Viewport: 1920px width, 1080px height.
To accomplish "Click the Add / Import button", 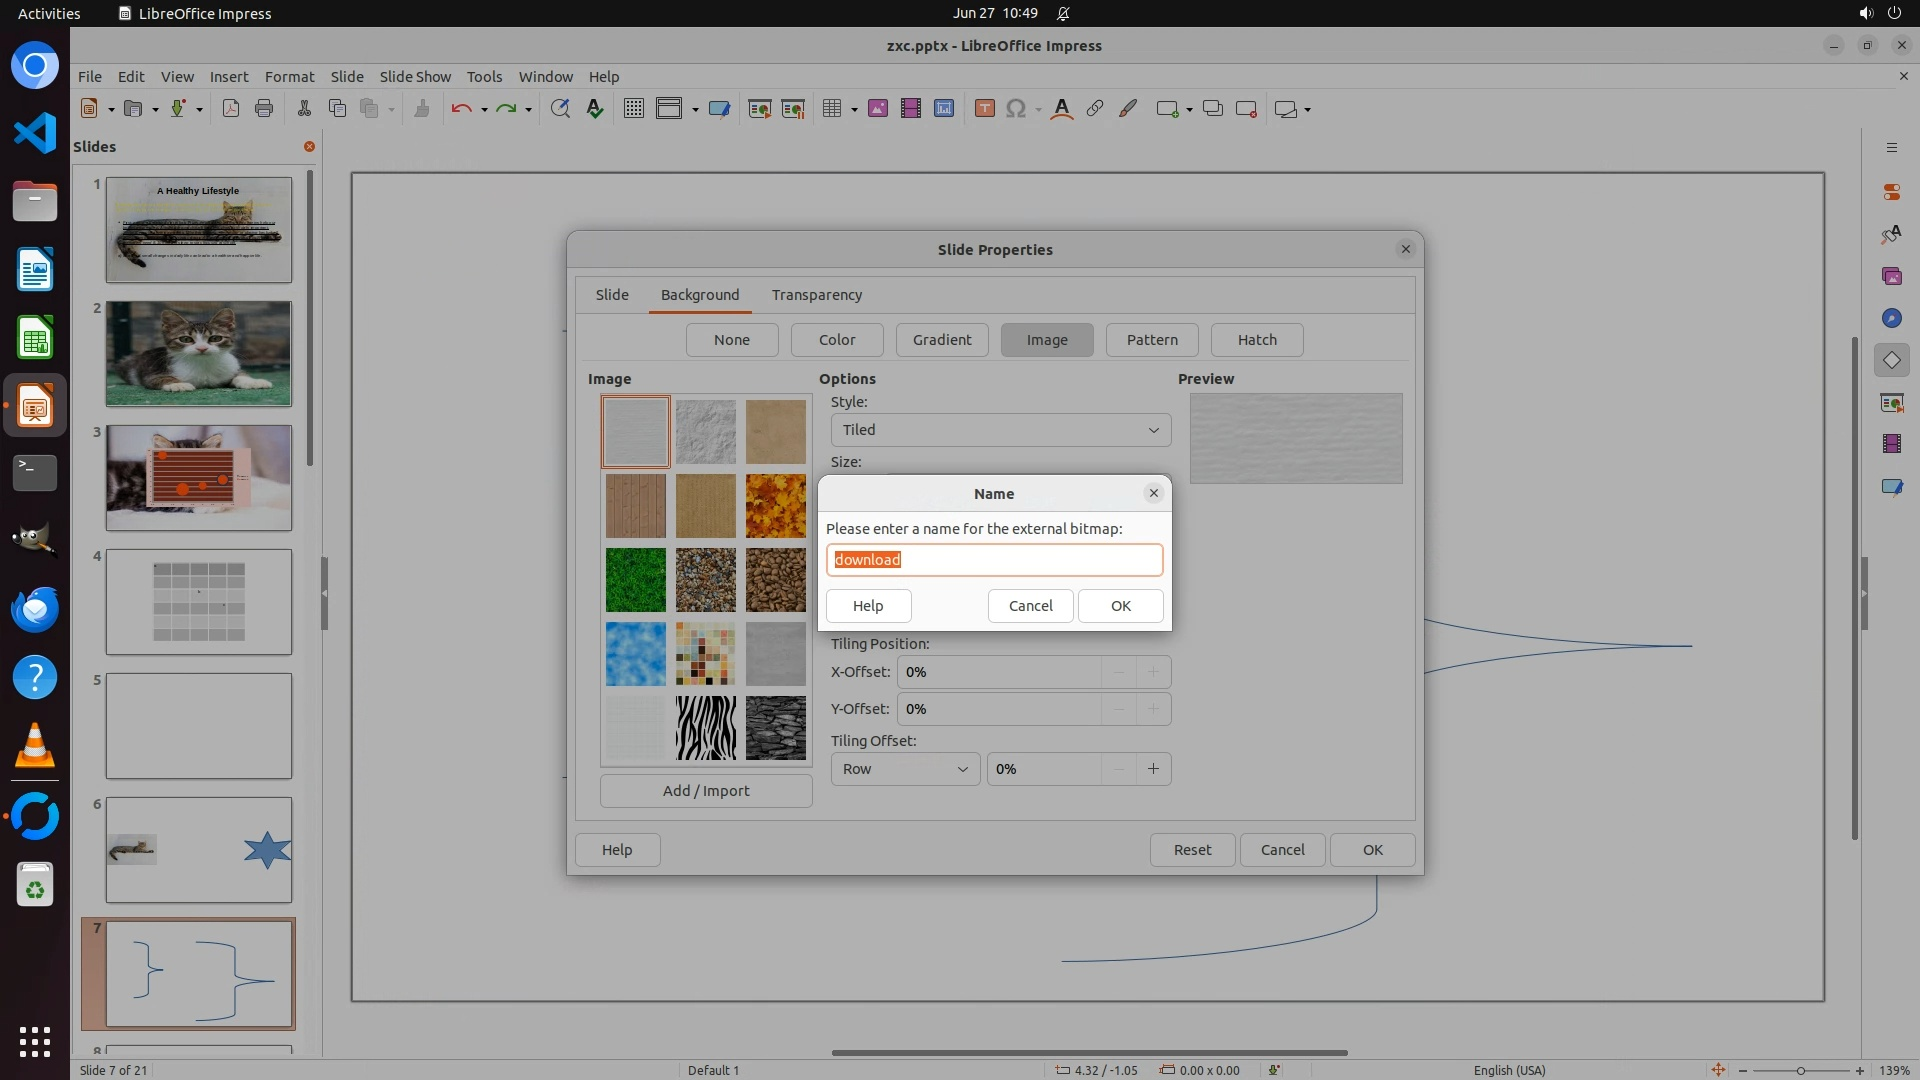I will [x=705, y=791].
